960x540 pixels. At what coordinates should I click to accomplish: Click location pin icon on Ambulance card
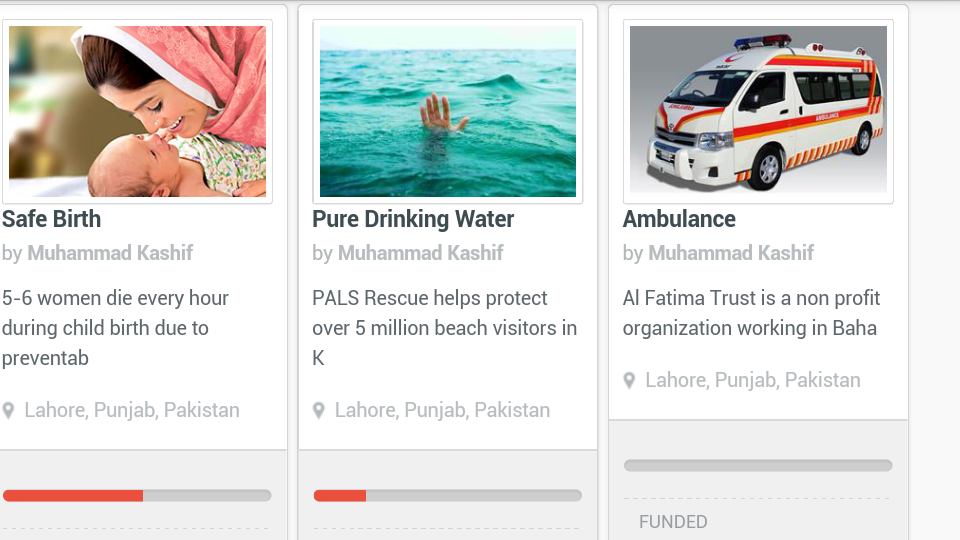click(629, 381)
